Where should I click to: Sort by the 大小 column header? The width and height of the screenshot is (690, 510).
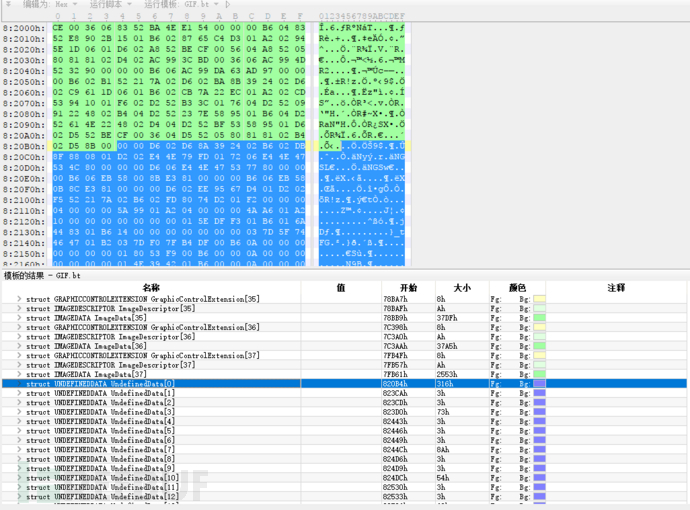(462, 288)
